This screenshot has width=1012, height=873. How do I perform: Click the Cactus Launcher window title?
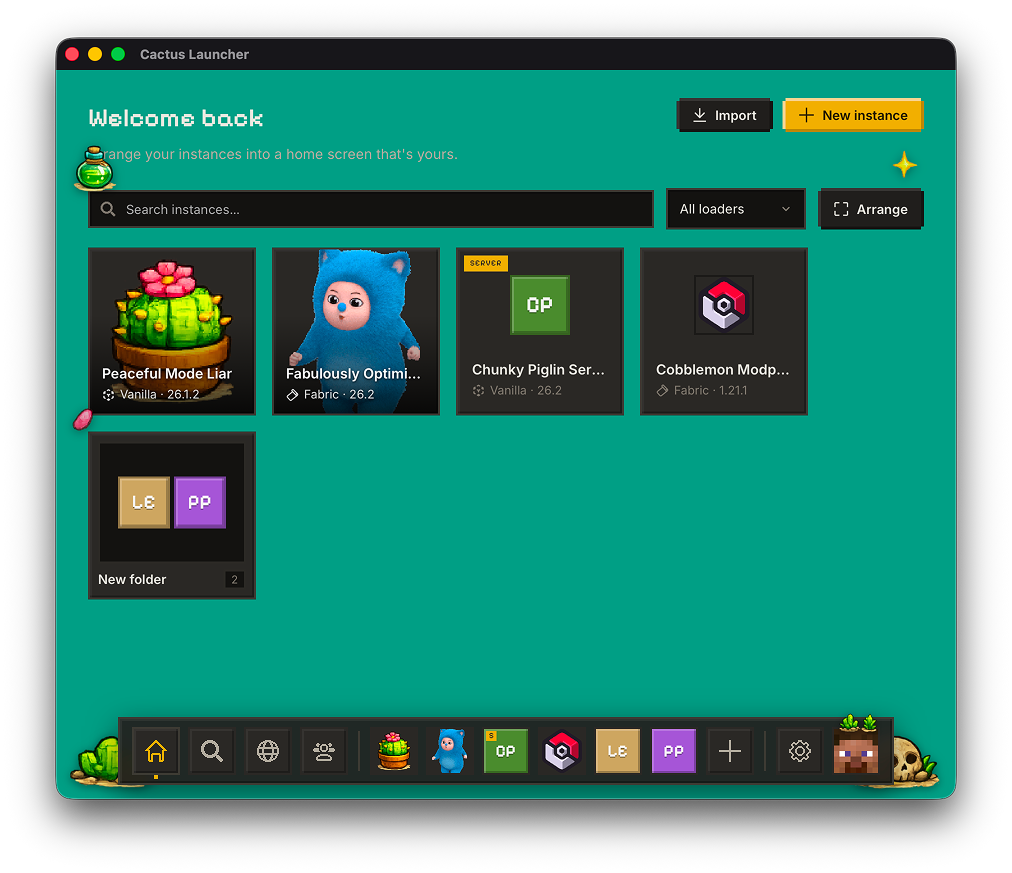(x=194, y=54)
